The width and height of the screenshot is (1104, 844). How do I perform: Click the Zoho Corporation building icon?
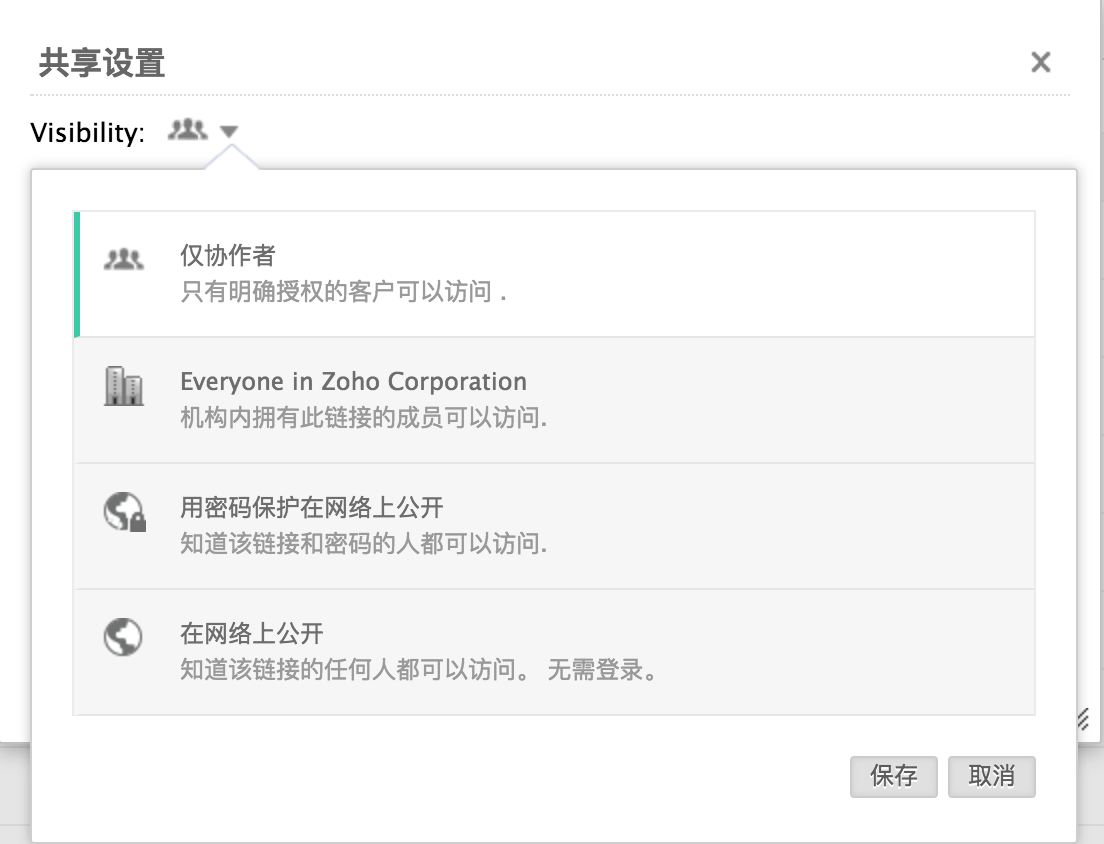124,386
